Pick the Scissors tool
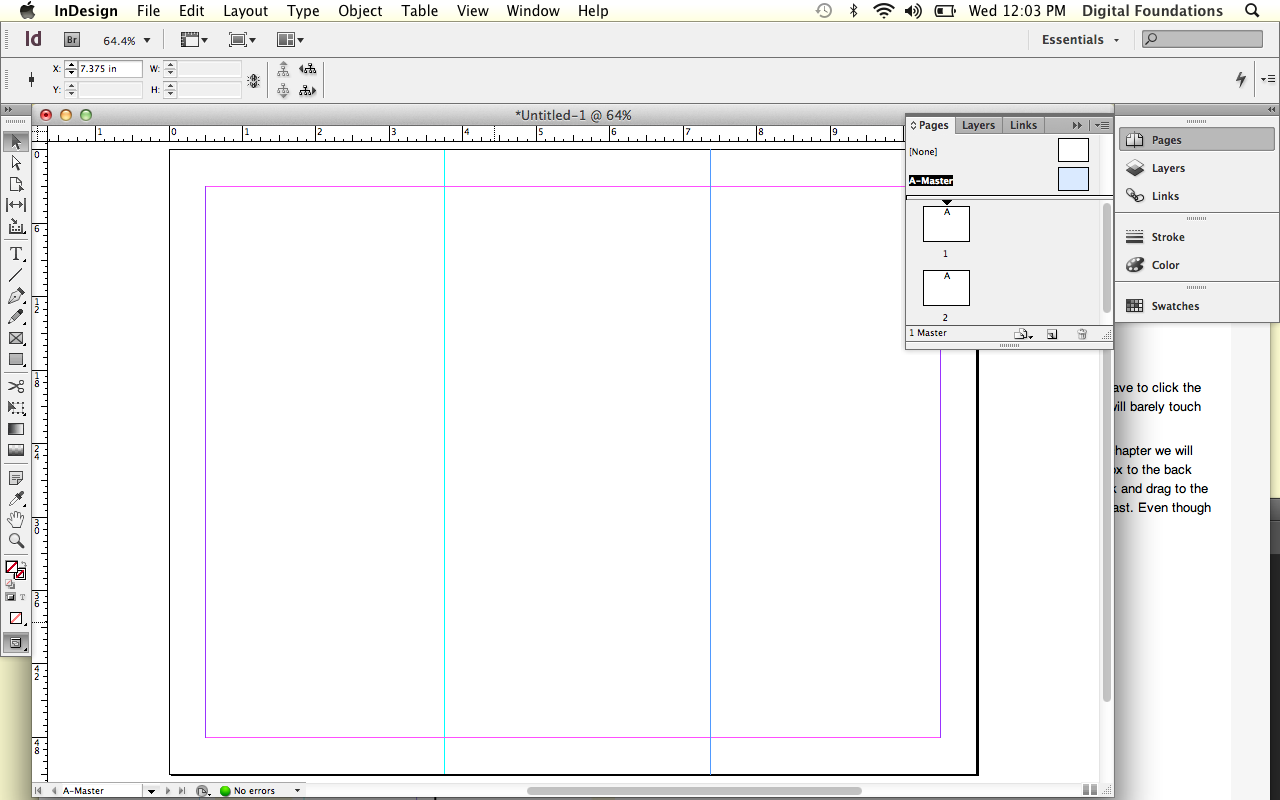This screenshot has width=1280, height=800. (x=16, y=386)
